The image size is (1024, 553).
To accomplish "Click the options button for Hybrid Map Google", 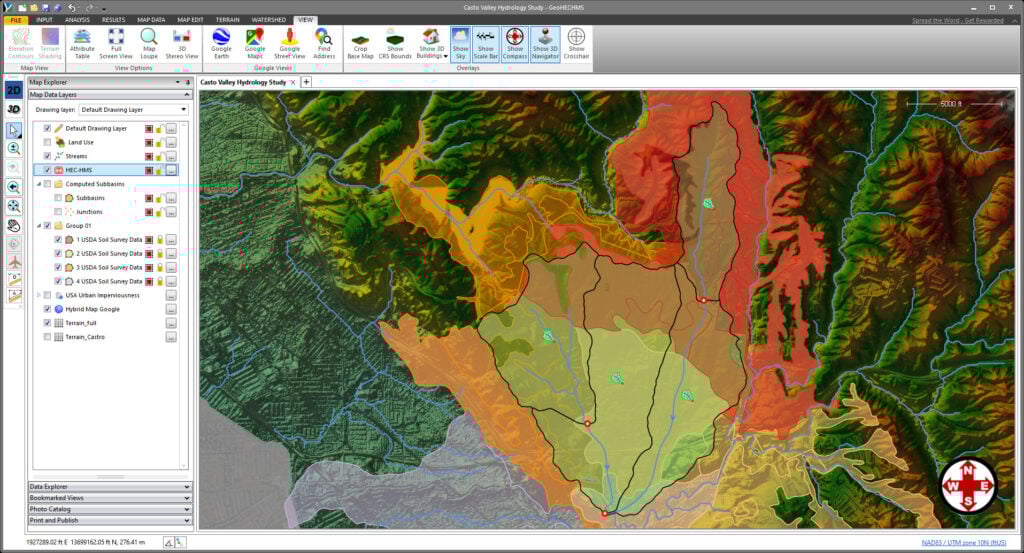I will coord(171,309).
